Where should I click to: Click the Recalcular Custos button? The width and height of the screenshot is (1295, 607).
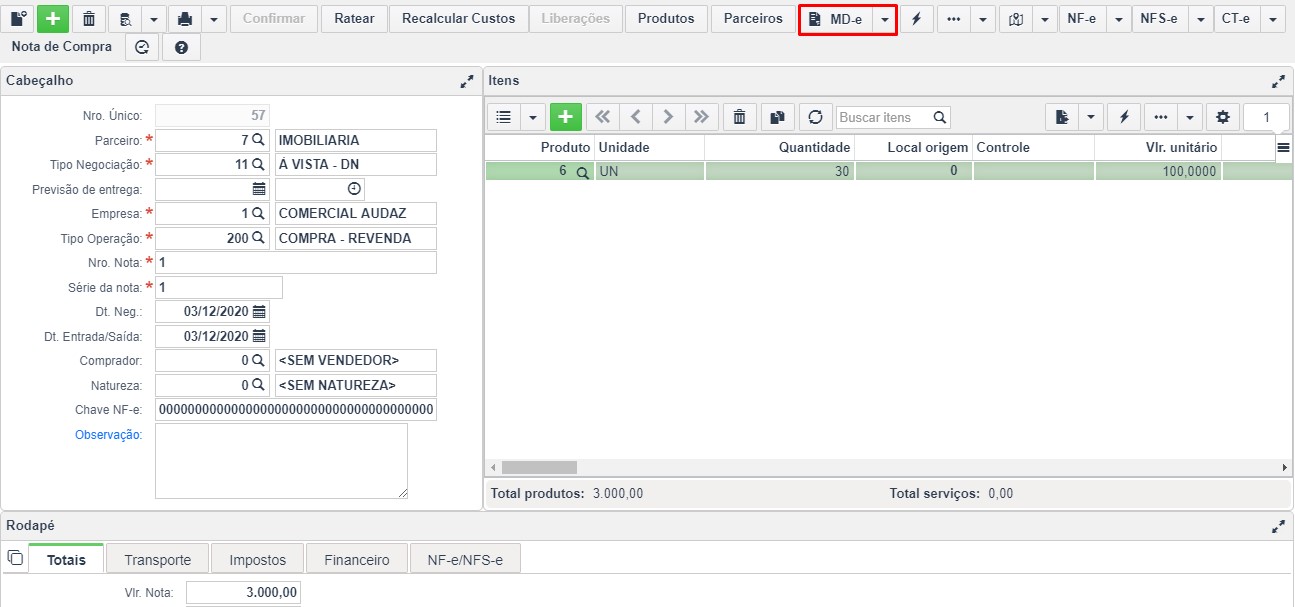458,18
